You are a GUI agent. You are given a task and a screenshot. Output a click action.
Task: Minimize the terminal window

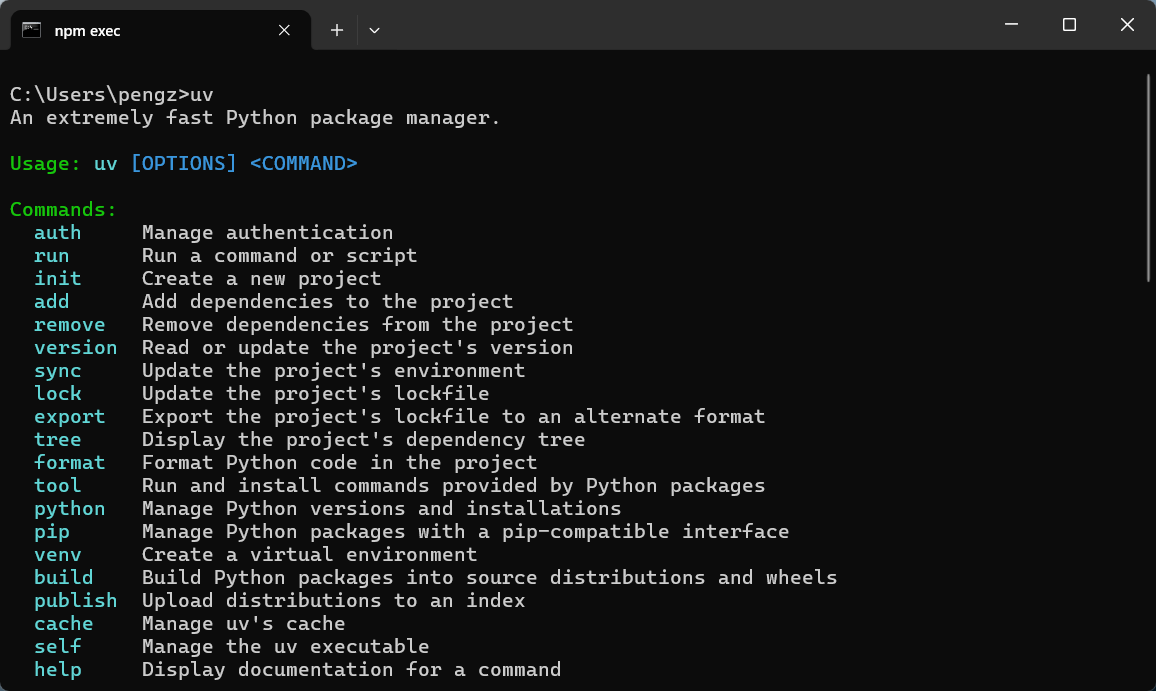coord(1011,25)
